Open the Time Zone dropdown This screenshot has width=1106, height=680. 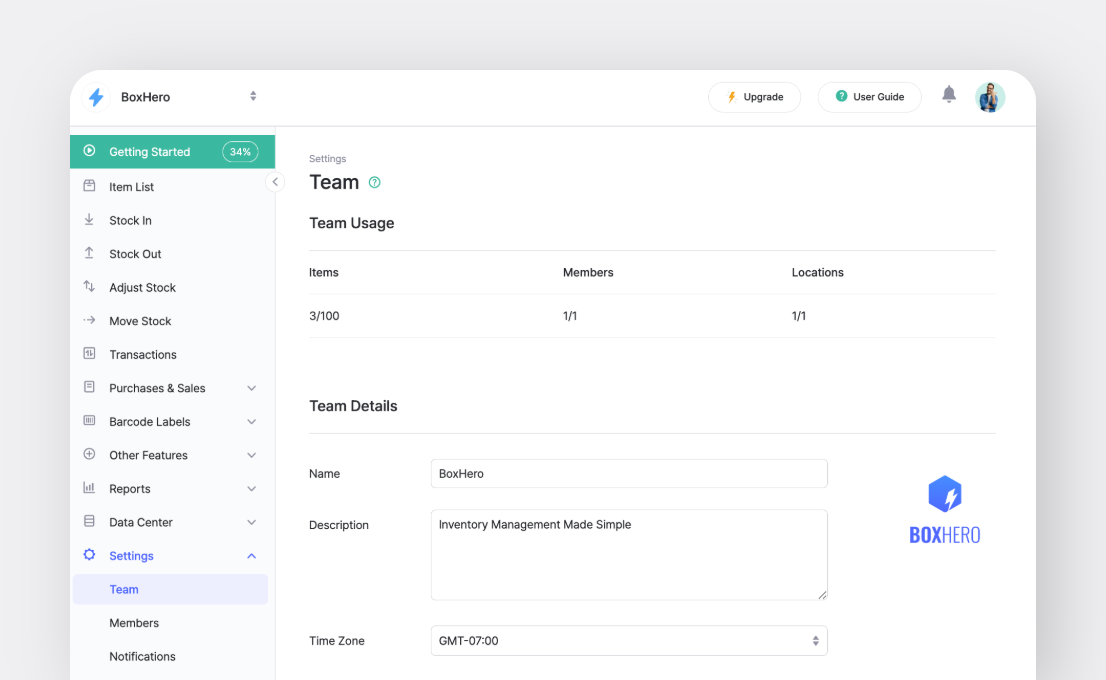tap(629, 640)
